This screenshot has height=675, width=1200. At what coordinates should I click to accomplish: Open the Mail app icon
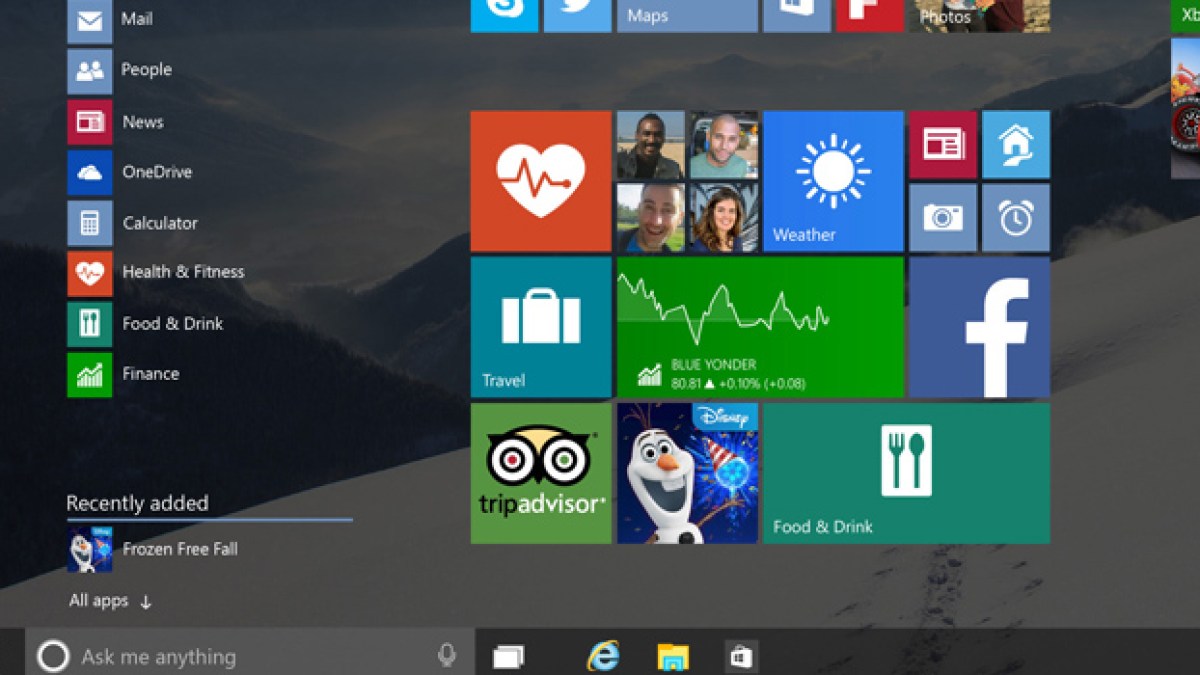90,21
